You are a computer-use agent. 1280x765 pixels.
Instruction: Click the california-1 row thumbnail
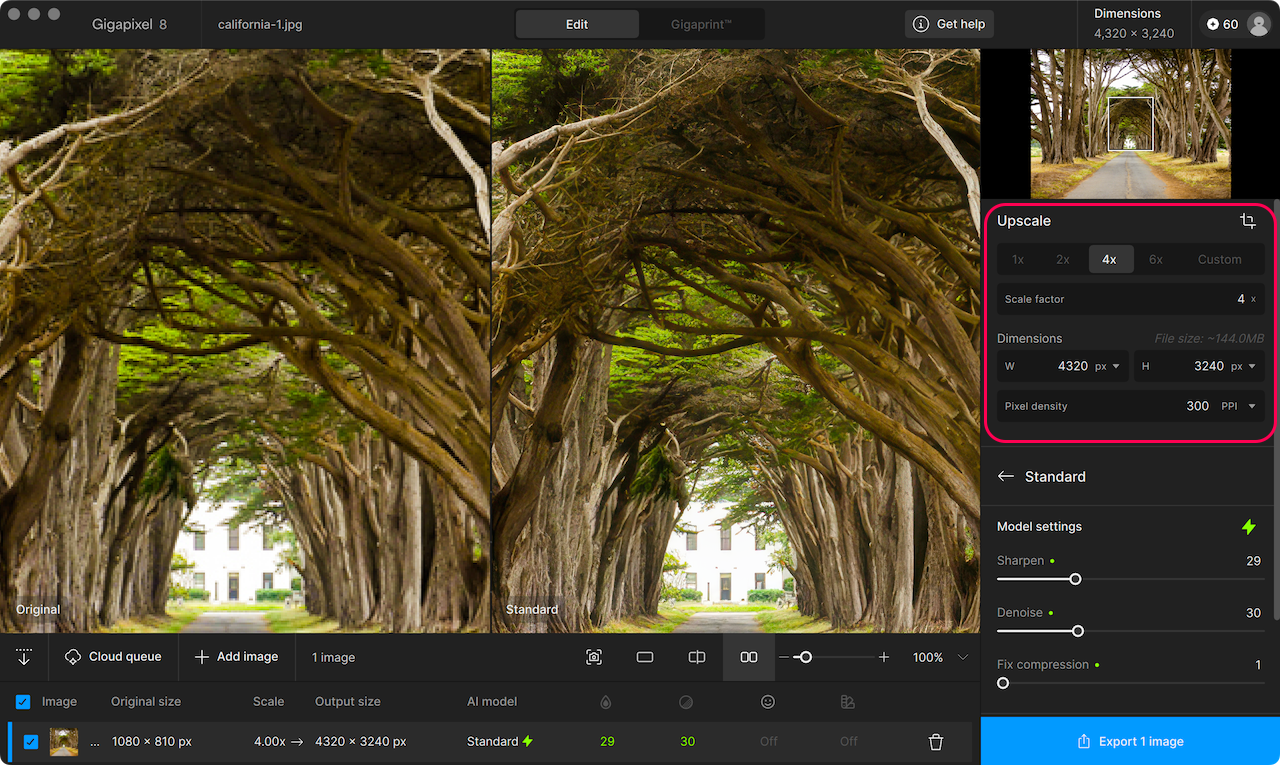click(64, 742)
